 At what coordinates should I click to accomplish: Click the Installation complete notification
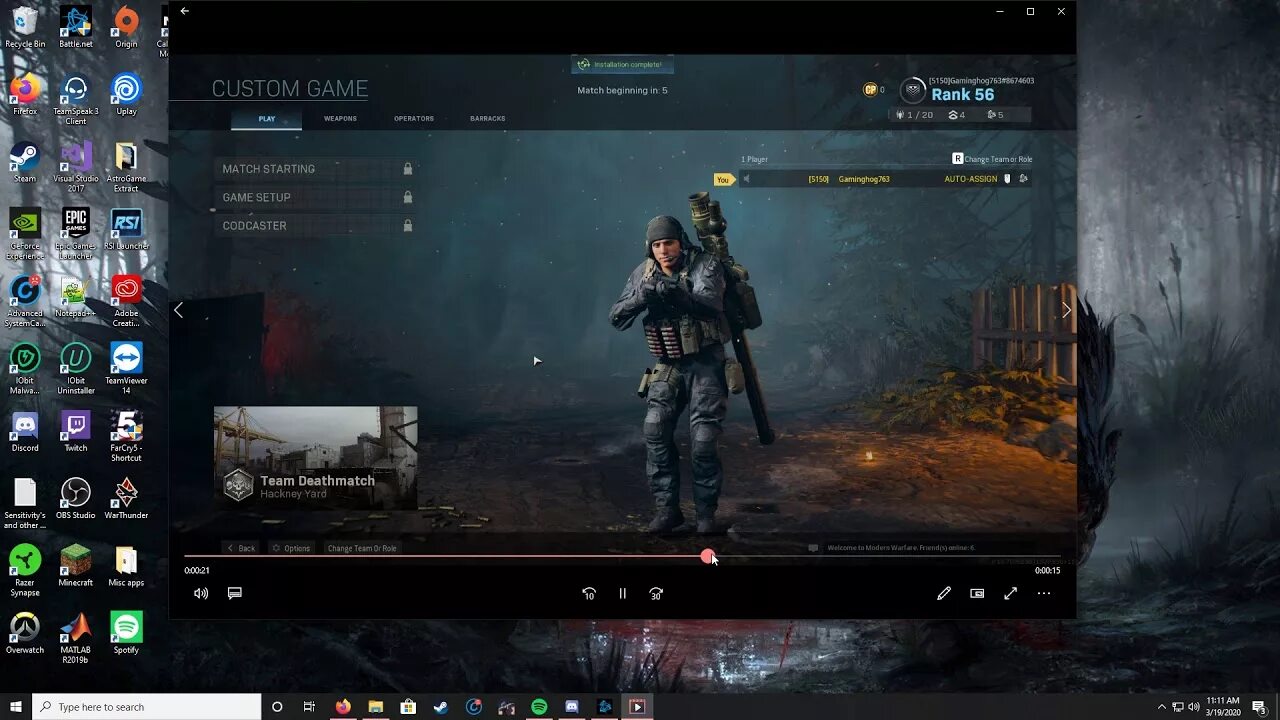(x=622, y=64)
